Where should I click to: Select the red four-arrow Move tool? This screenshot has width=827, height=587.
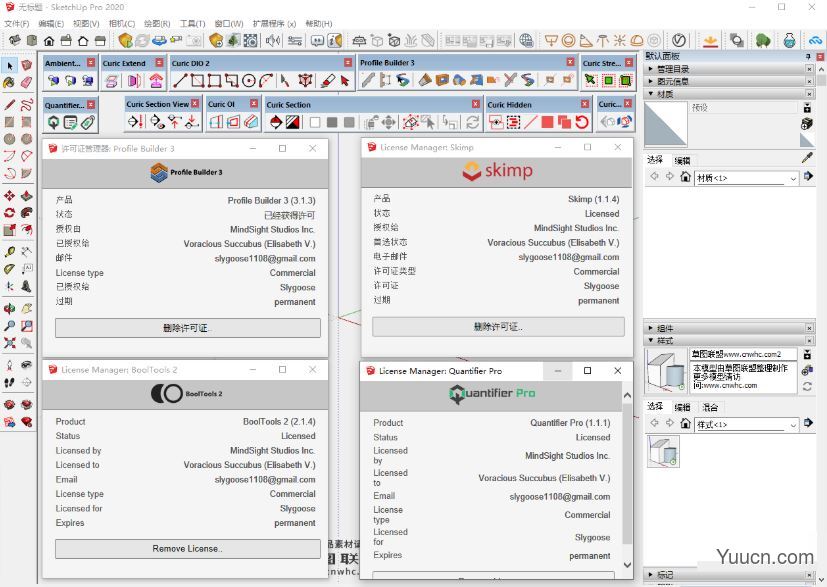click(x=9, y=196)
